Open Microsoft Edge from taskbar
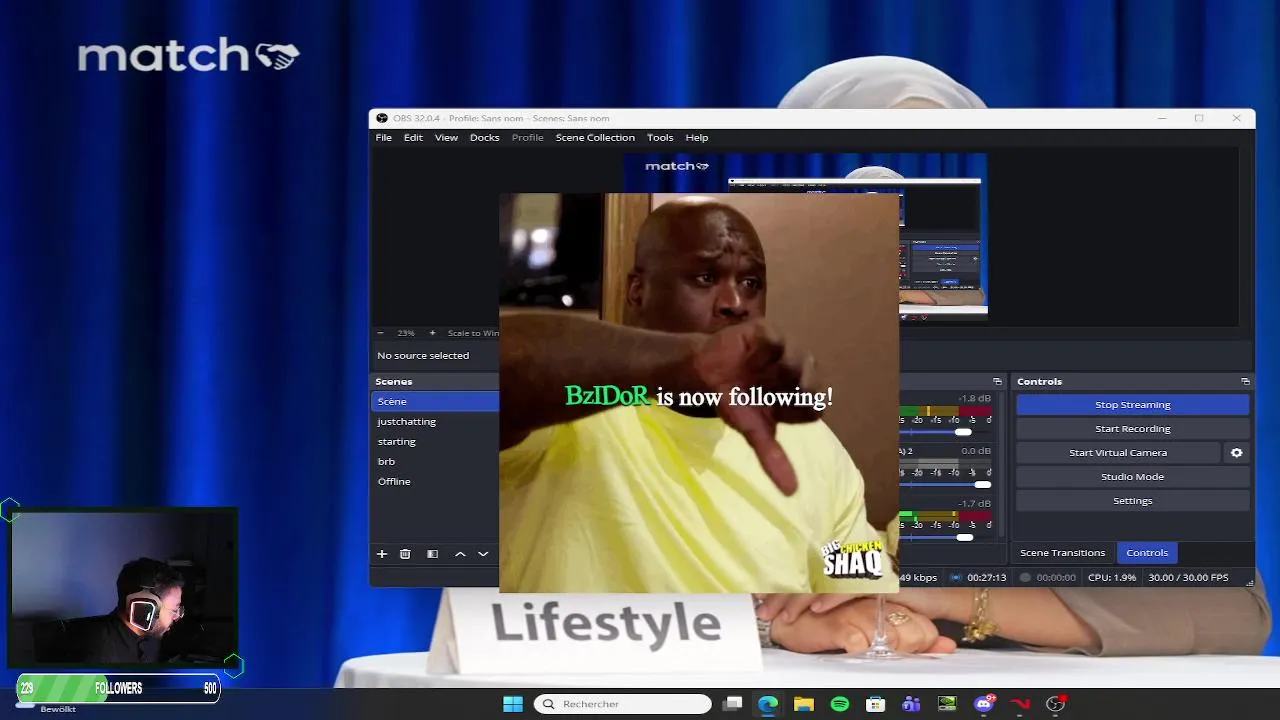Viewport: 1280px width, 720px height. point(768,704)
